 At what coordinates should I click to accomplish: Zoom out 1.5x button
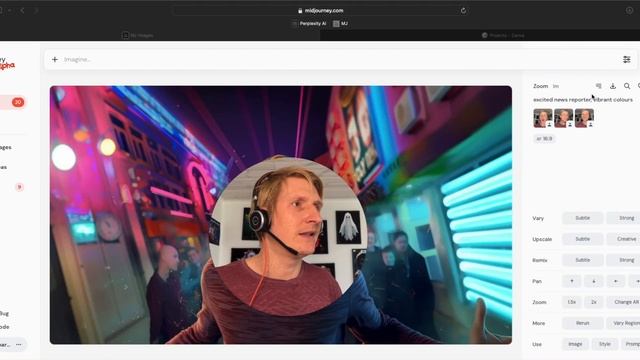571,302
